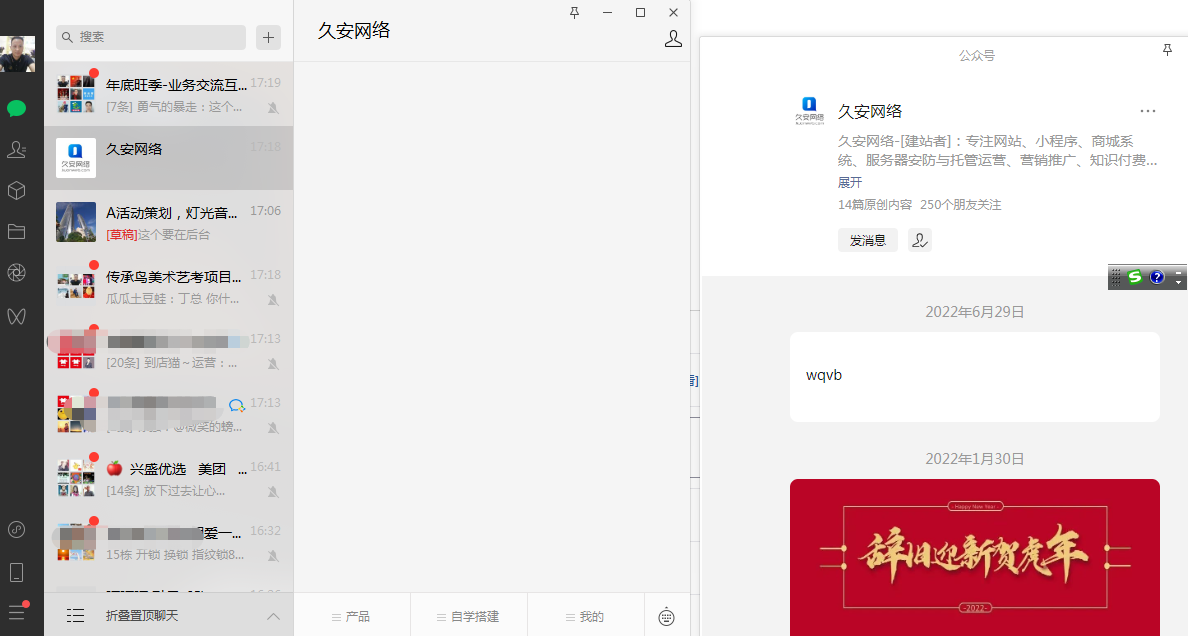
Task: Click the mute bell icon on 15栋 开锁 chat row
Action: click(x=273, y=555)
